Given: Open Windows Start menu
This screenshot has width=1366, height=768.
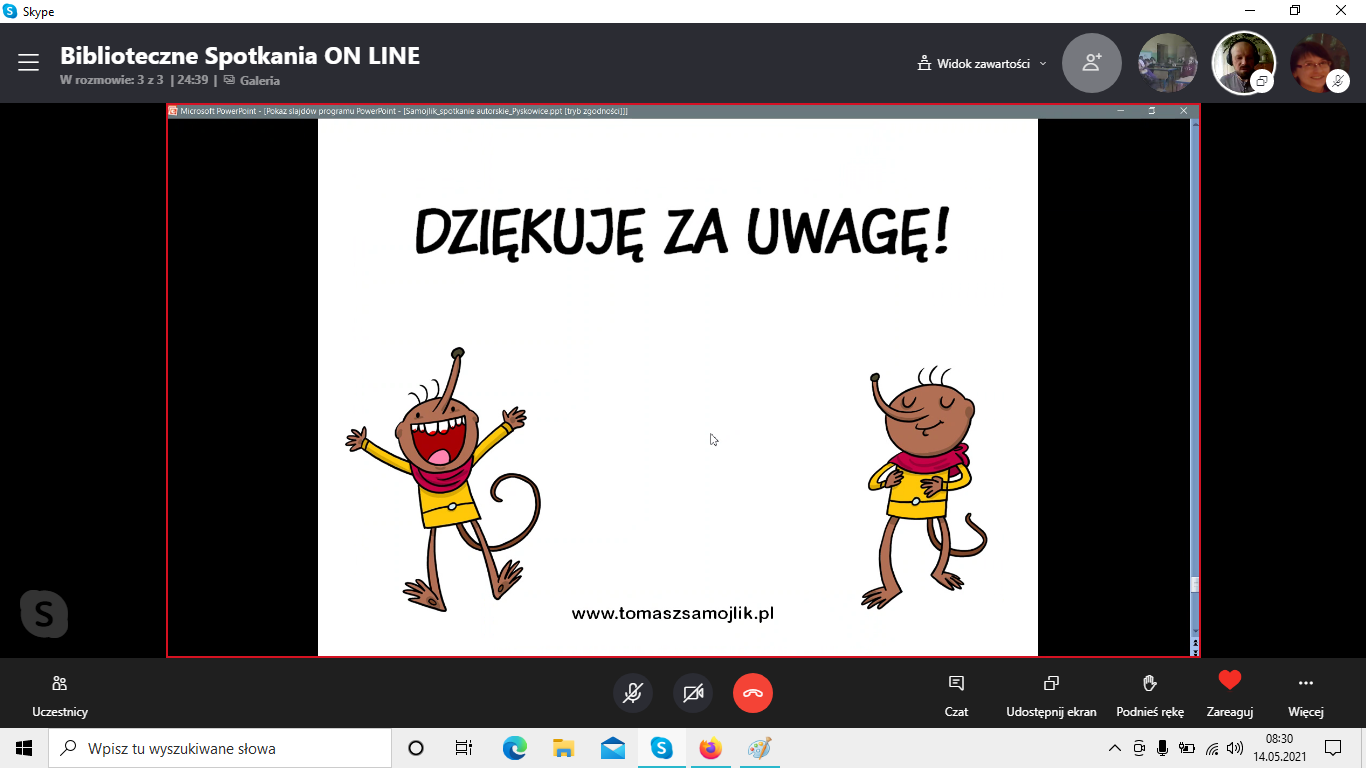Looking at the screenshot, I should 24,748.
